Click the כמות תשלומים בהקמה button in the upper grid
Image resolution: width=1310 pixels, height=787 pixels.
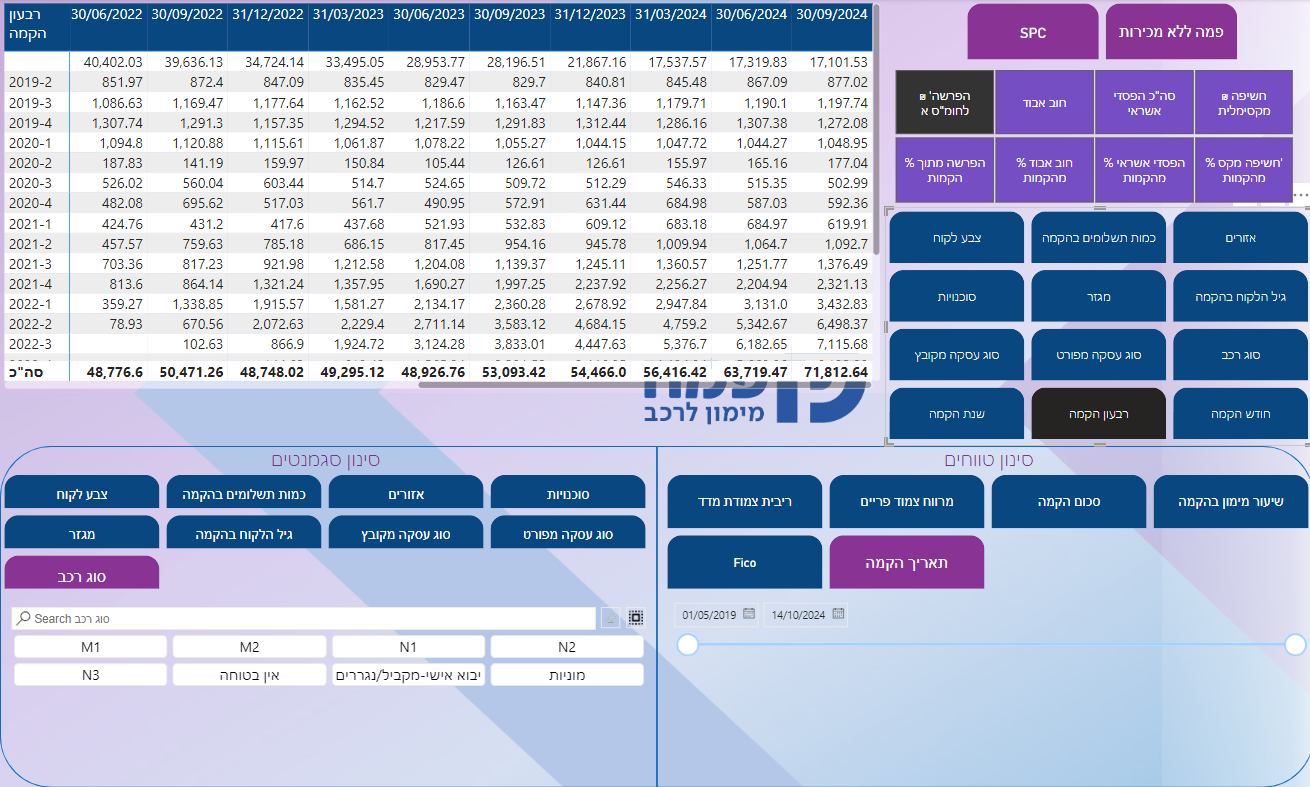[1099, 237]
